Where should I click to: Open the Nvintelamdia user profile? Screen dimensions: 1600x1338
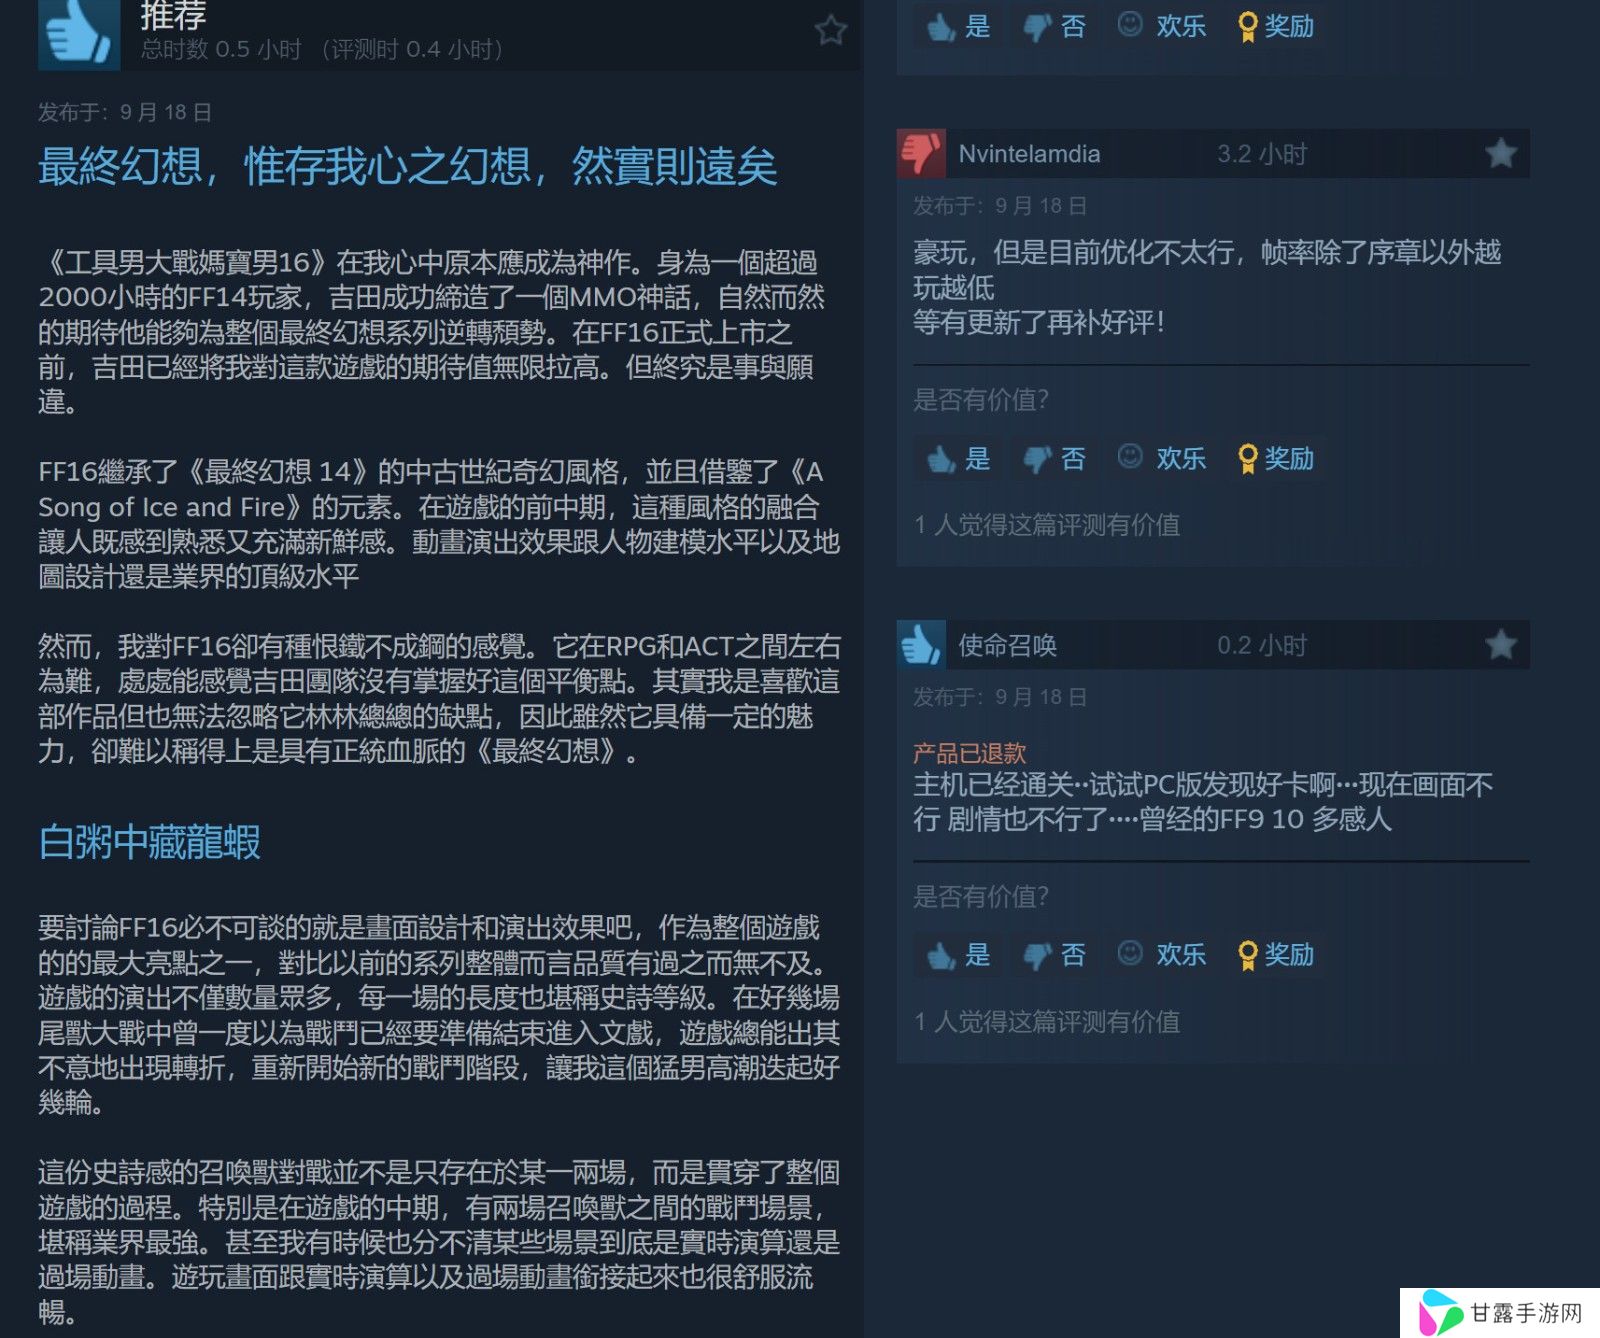pos(1029,154)
